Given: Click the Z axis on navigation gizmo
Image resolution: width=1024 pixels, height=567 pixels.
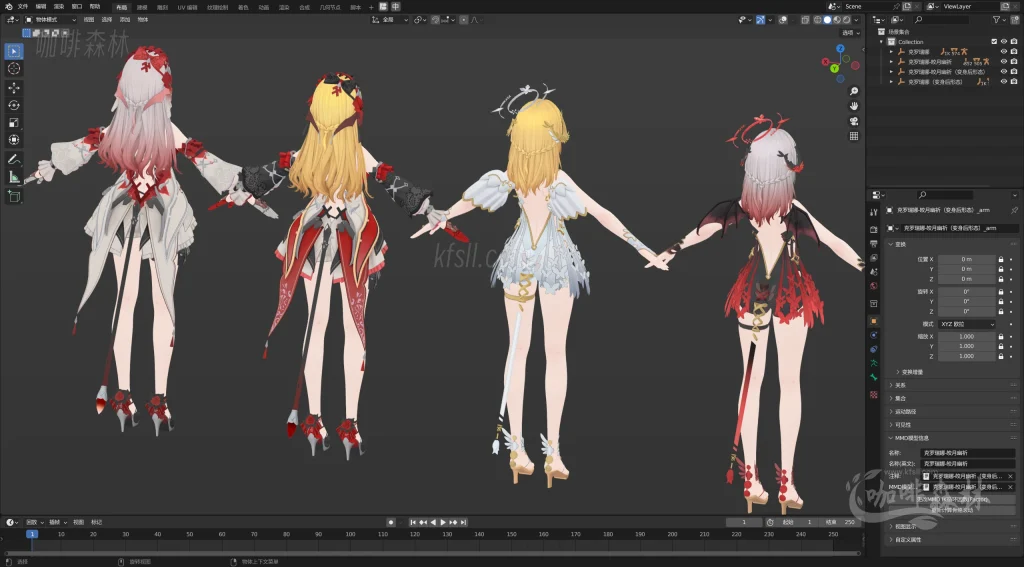Looking at the screenshot, I should point(840,49).
